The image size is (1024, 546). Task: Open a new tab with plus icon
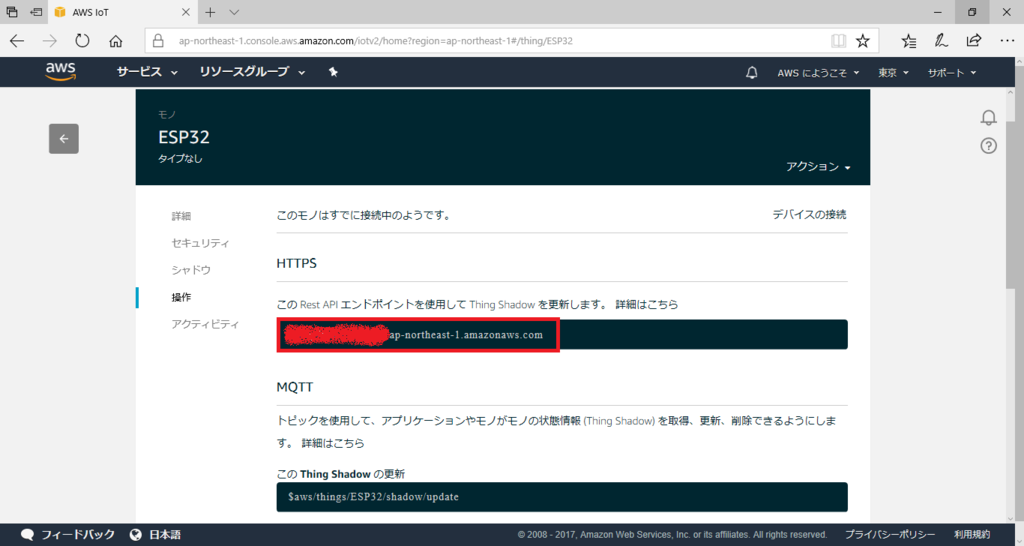(210, 12)
